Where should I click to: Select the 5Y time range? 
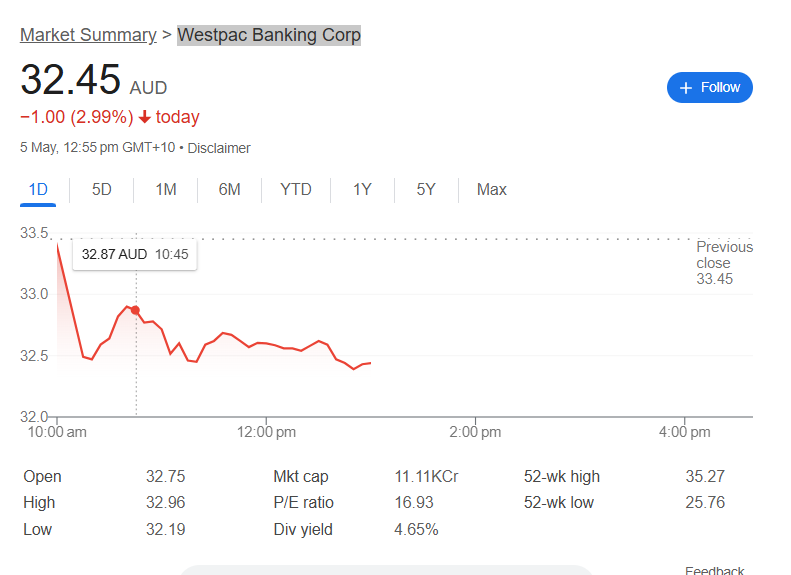point(426,189)
